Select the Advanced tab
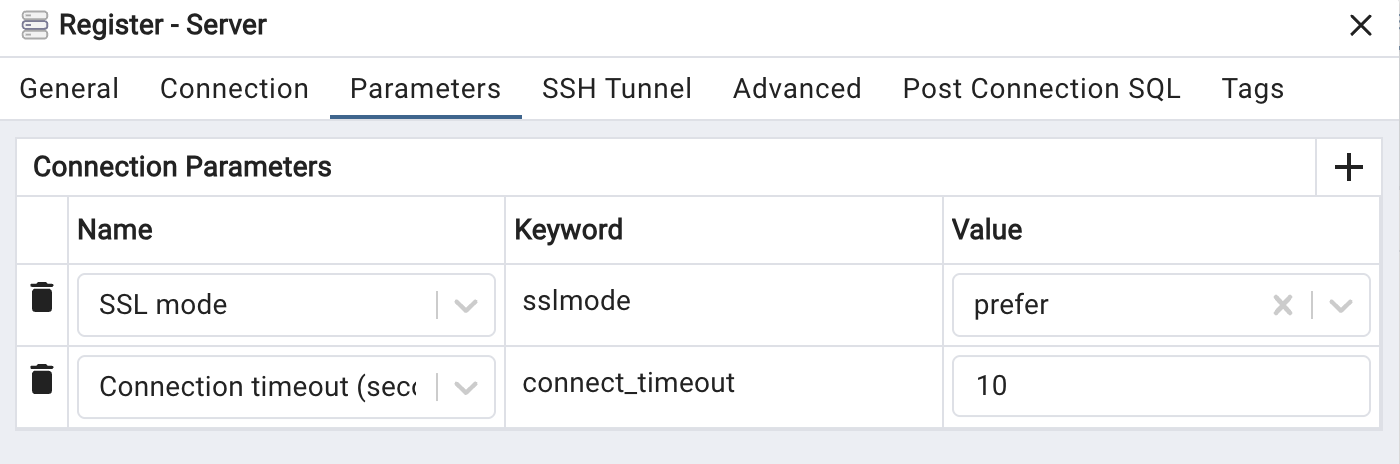The image size is (1400, 464). [797, 89]
